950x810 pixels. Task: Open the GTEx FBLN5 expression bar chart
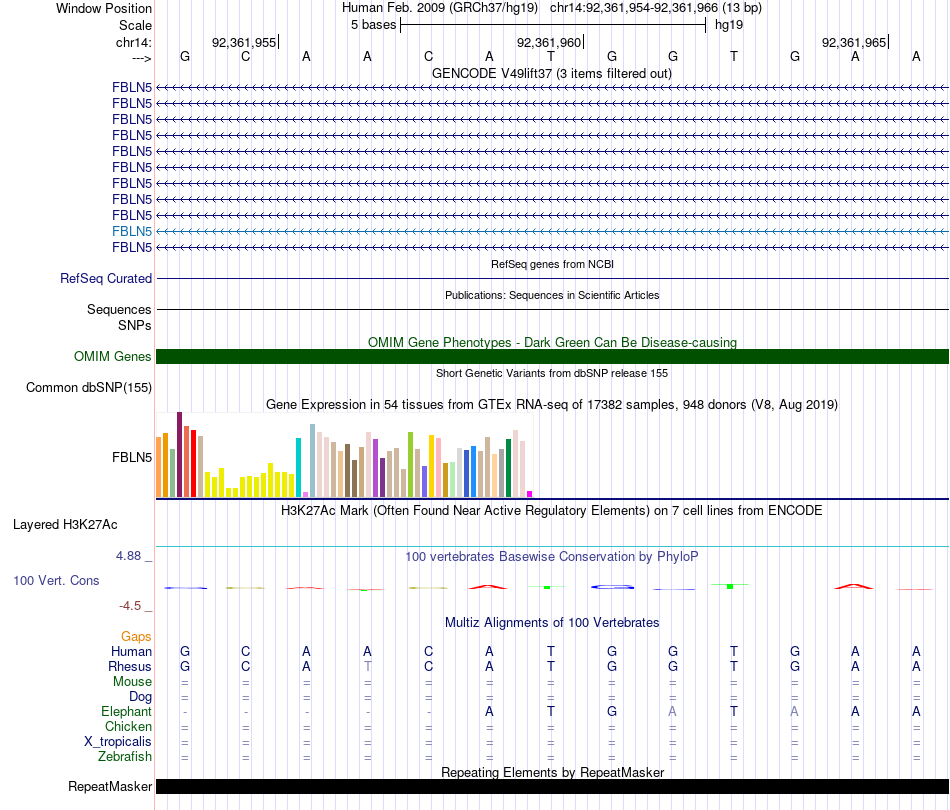[344, 455]
